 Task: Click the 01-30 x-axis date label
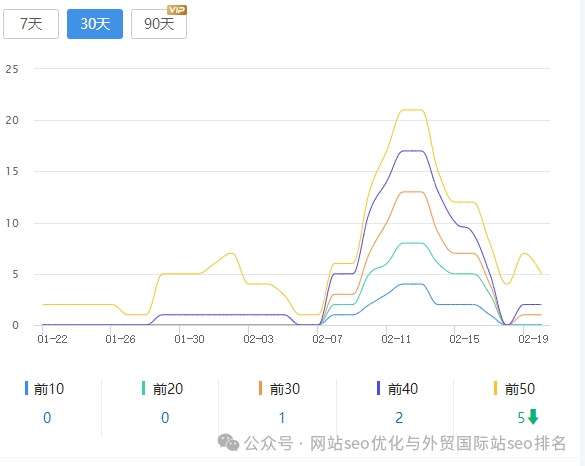click(189, 339)
